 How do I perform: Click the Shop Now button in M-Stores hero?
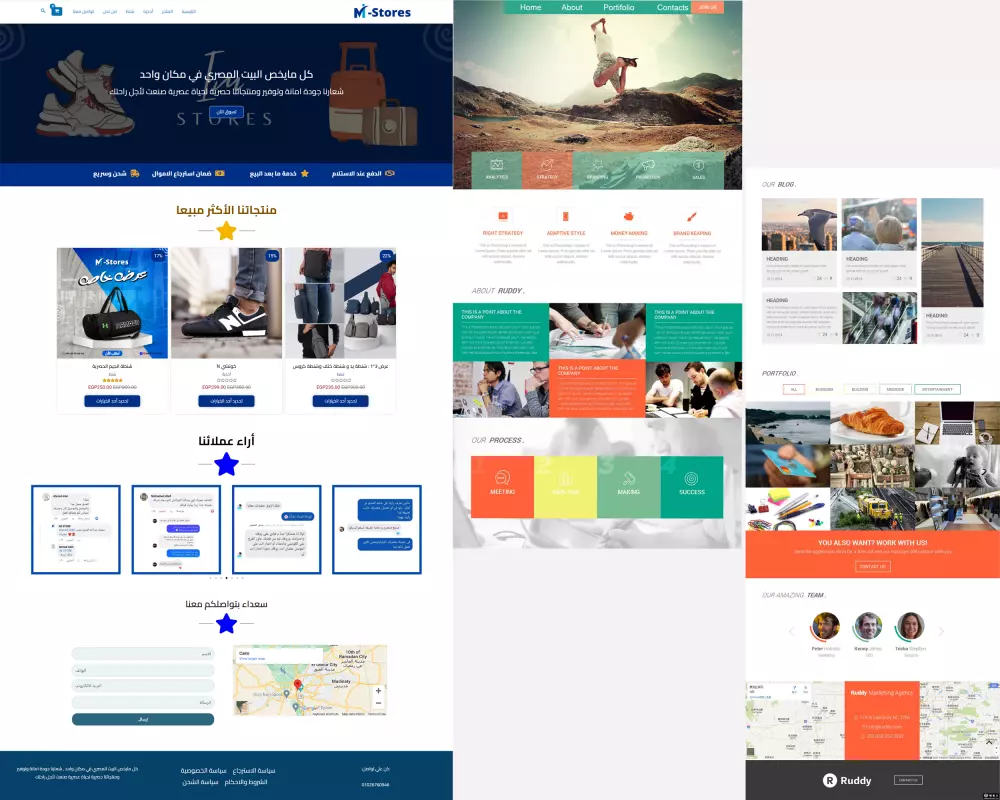click(x=226, y=112)
